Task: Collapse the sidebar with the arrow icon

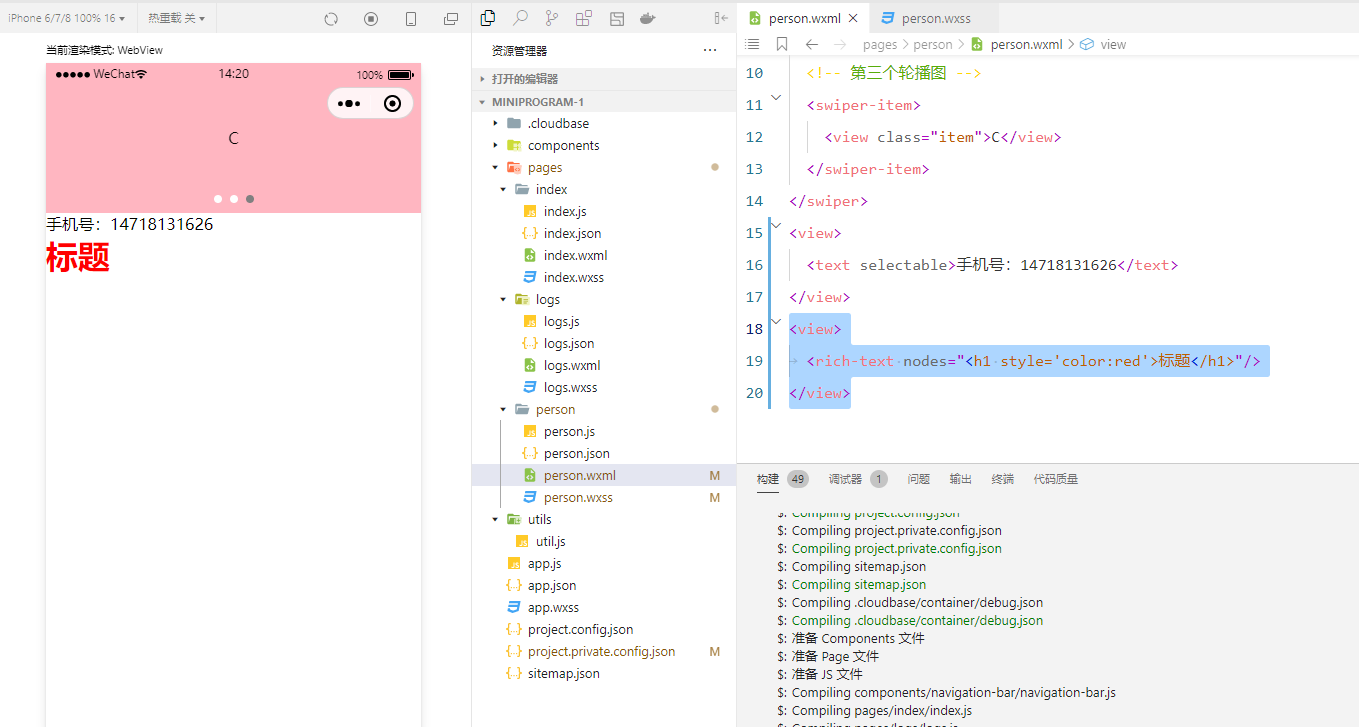Action: tap(721, 18)
